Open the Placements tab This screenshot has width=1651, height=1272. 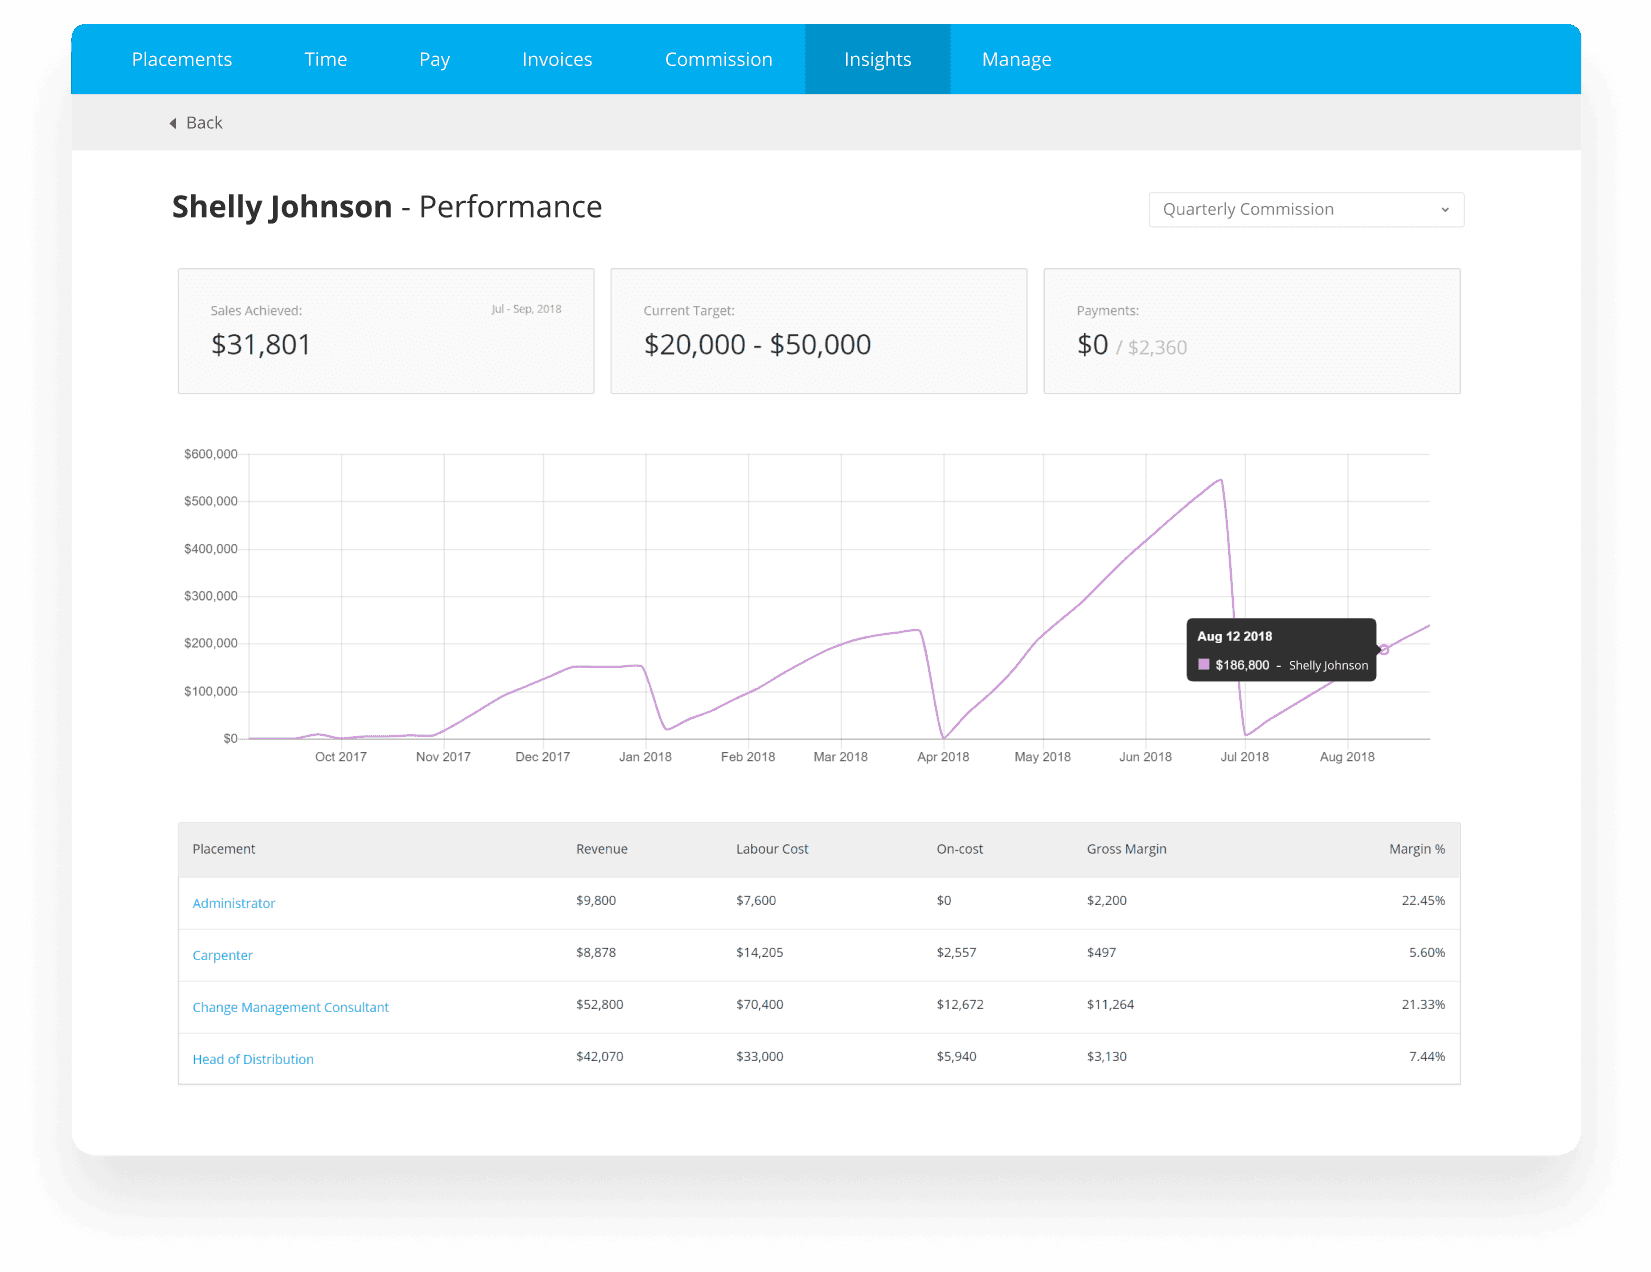182,60
